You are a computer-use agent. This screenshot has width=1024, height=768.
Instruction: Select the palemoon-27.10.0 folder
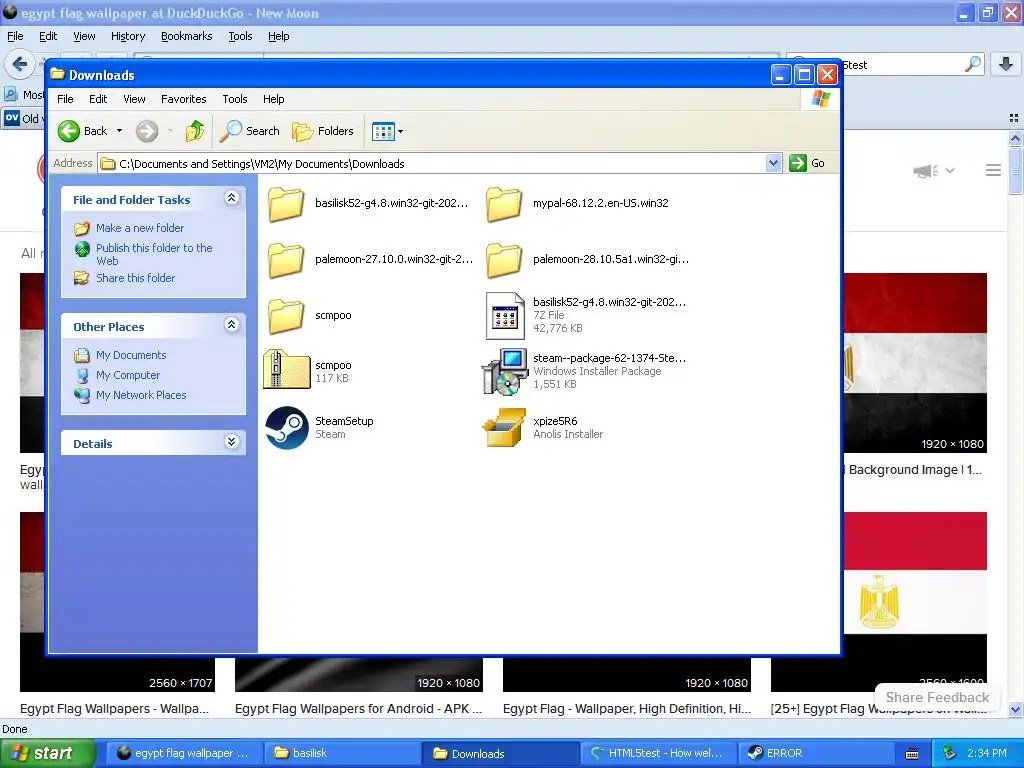[370, 260]
